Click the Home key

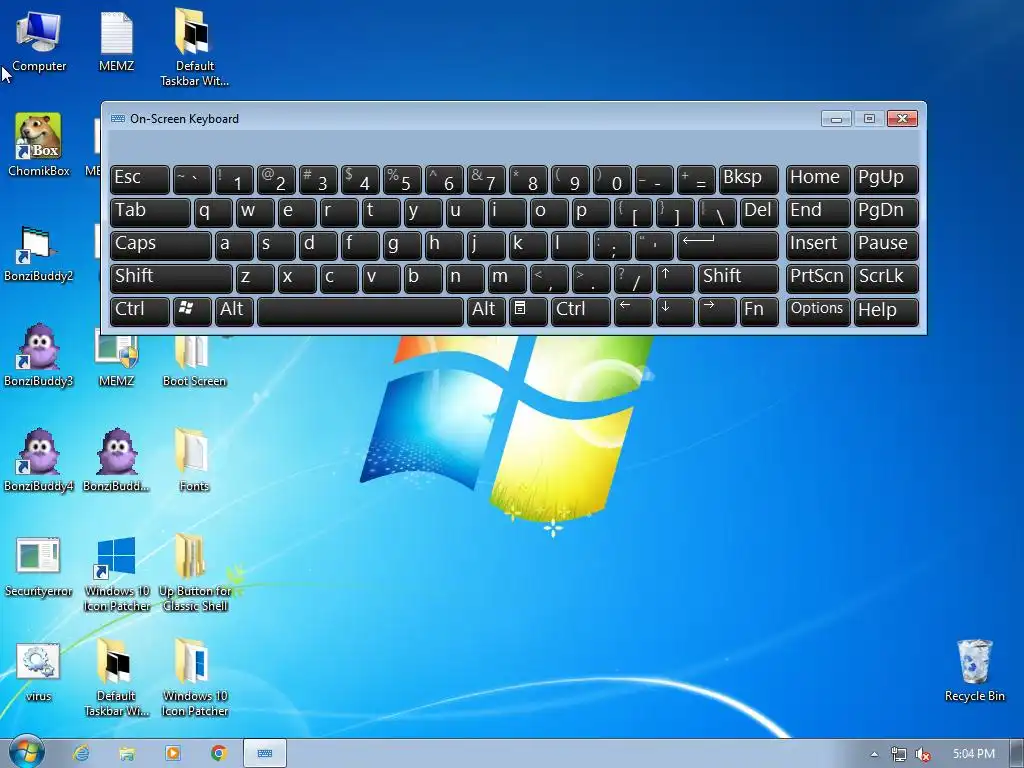coord(818,180)
